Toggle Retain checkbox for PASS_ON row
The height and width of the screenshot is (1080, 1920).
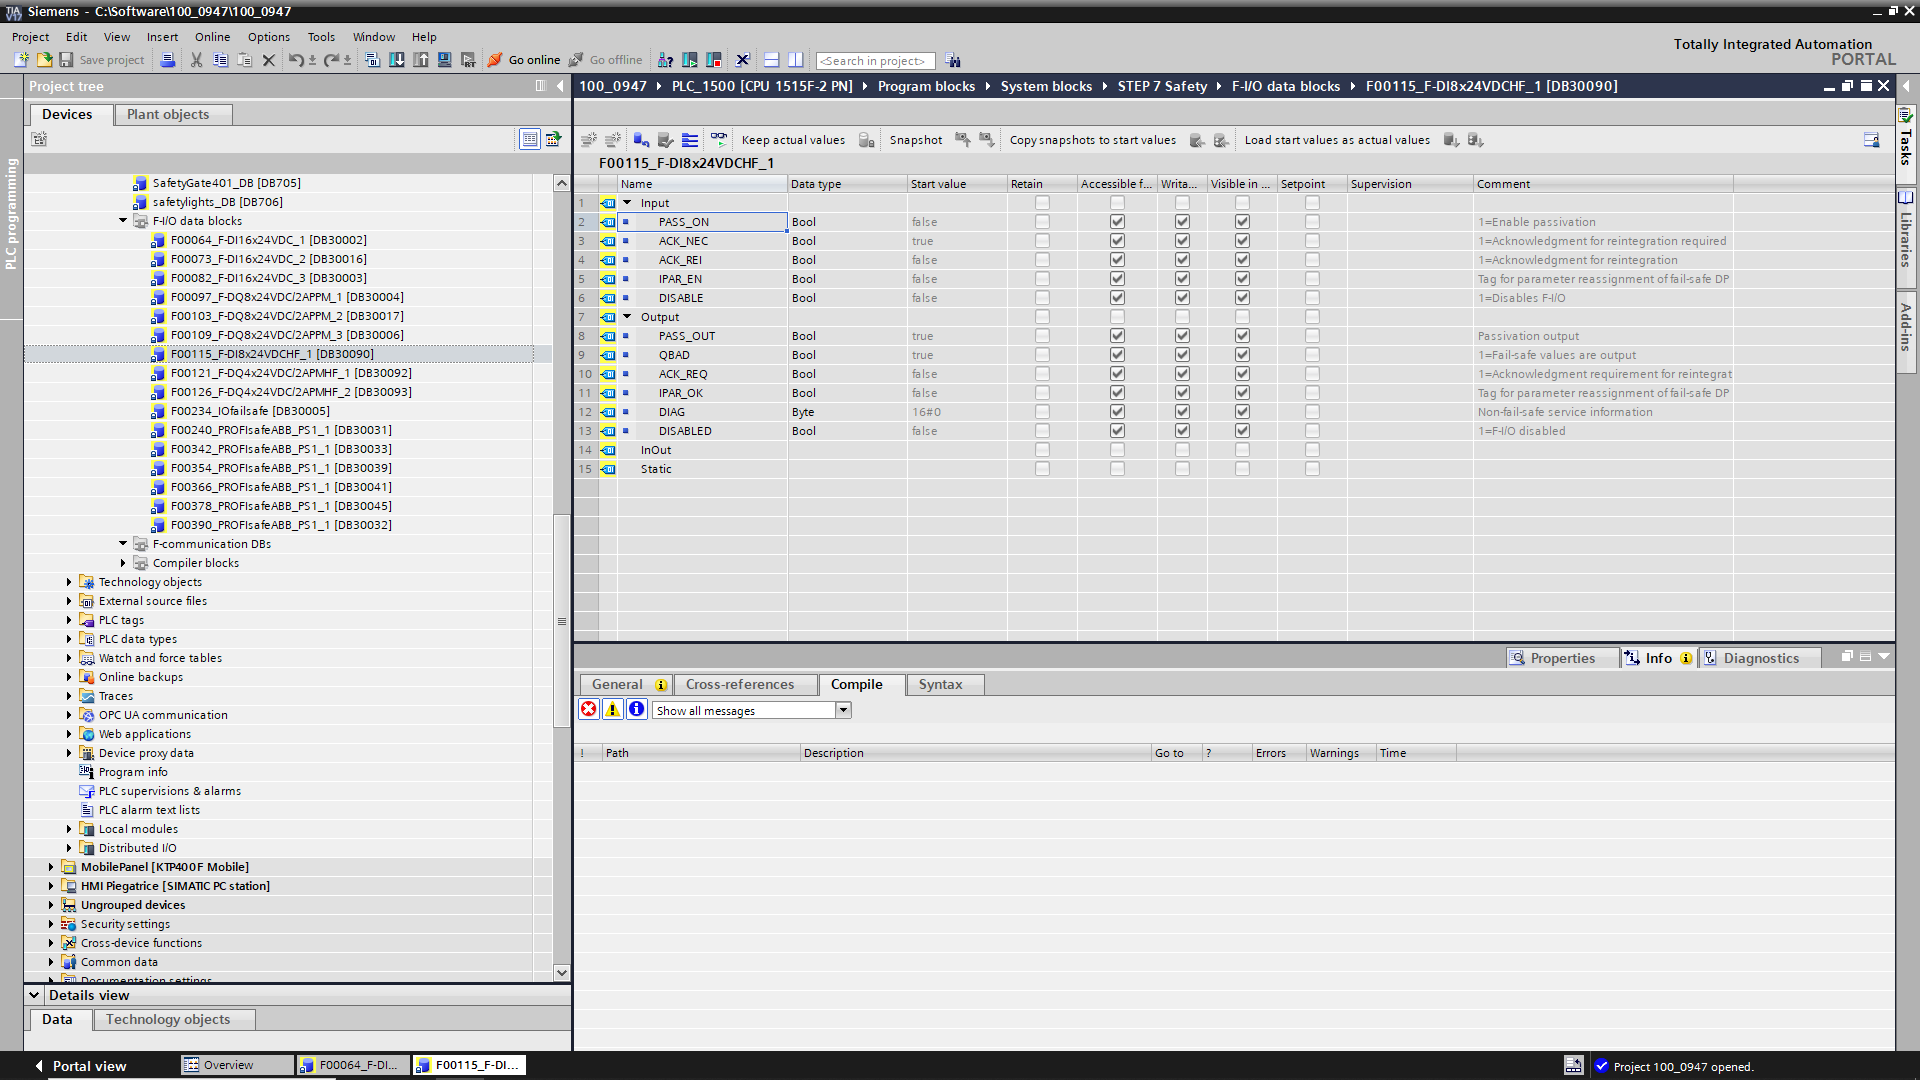[1042, 222]
